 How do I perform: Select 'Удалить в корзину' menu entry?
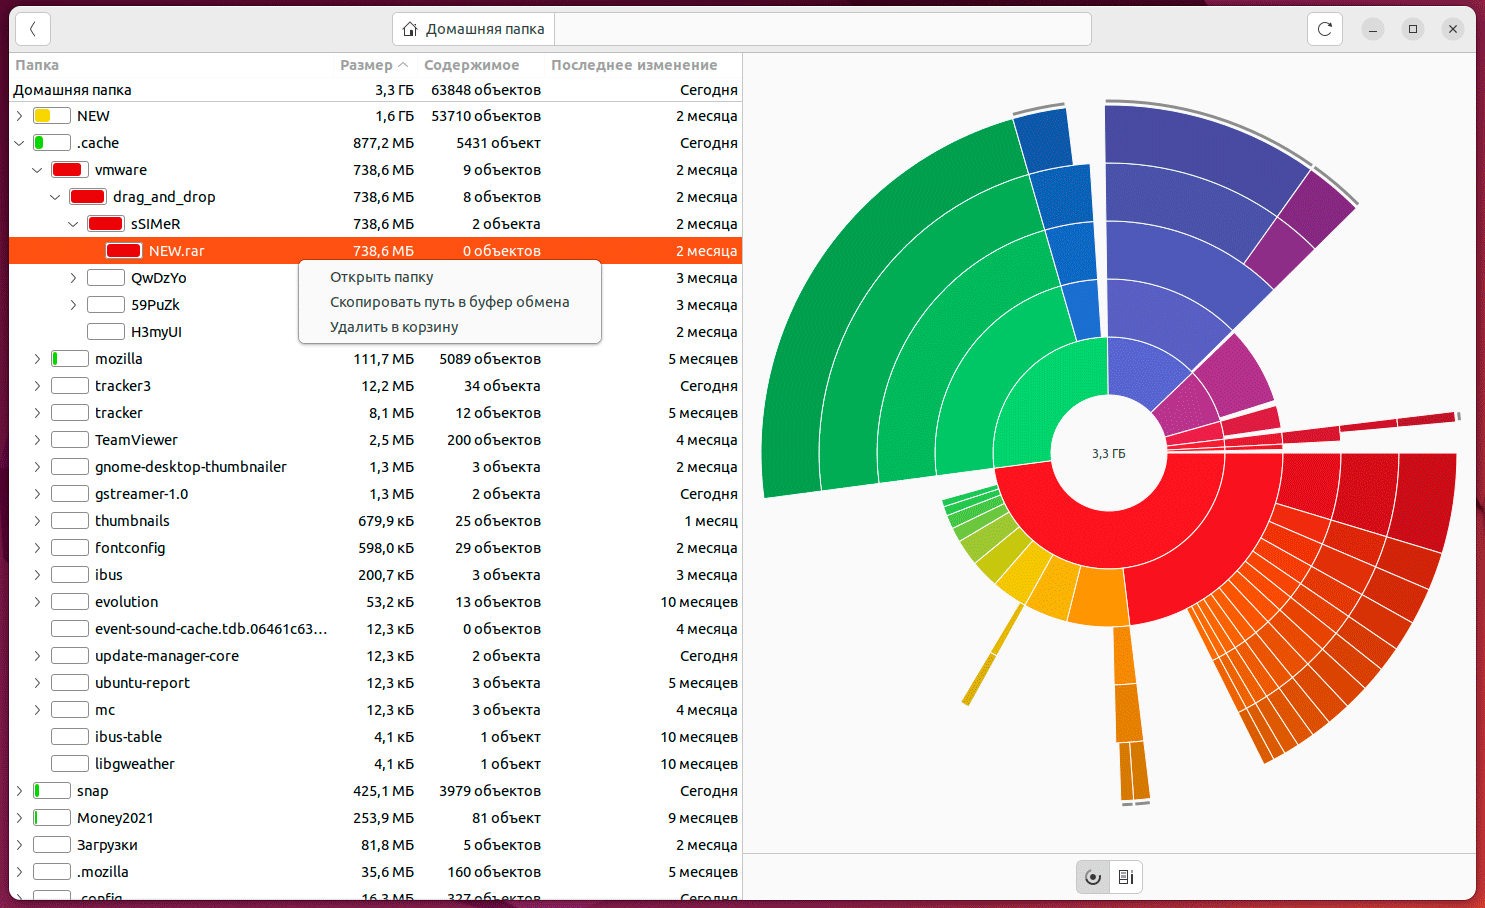pyautogui.click(x=394, y=327)
